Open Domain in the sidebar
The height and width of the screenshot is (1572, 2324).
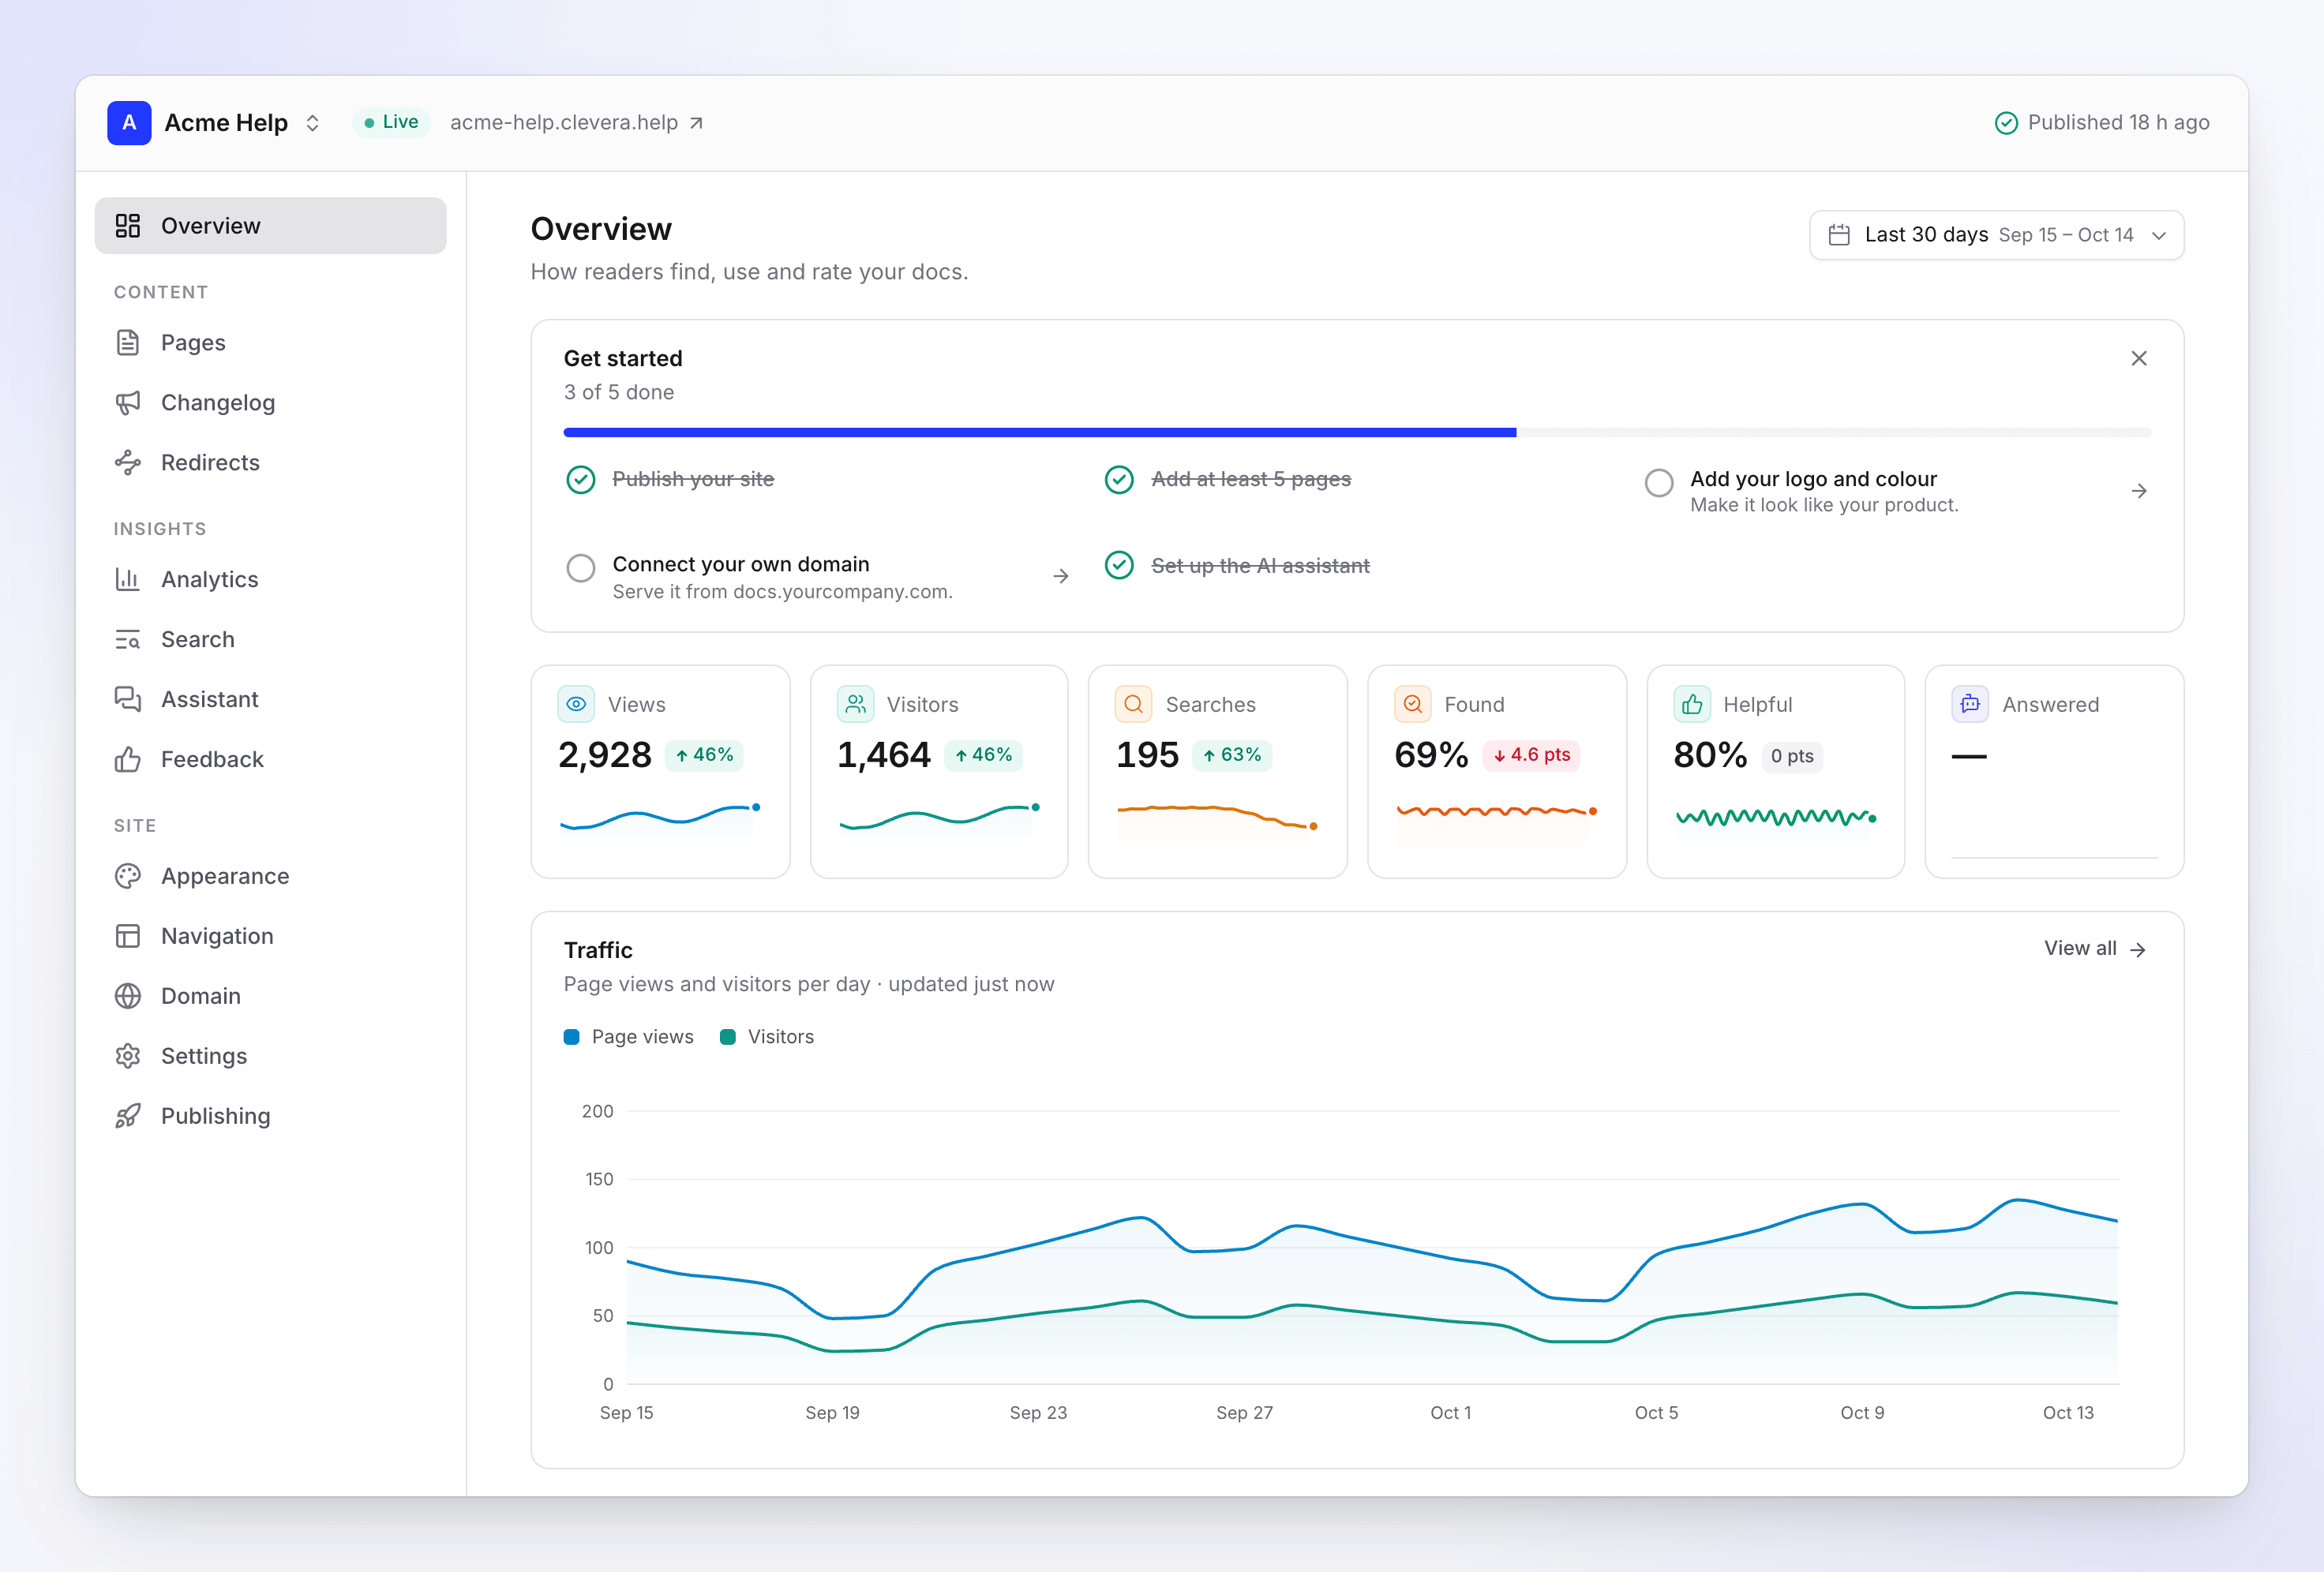(x=271, y=996)
